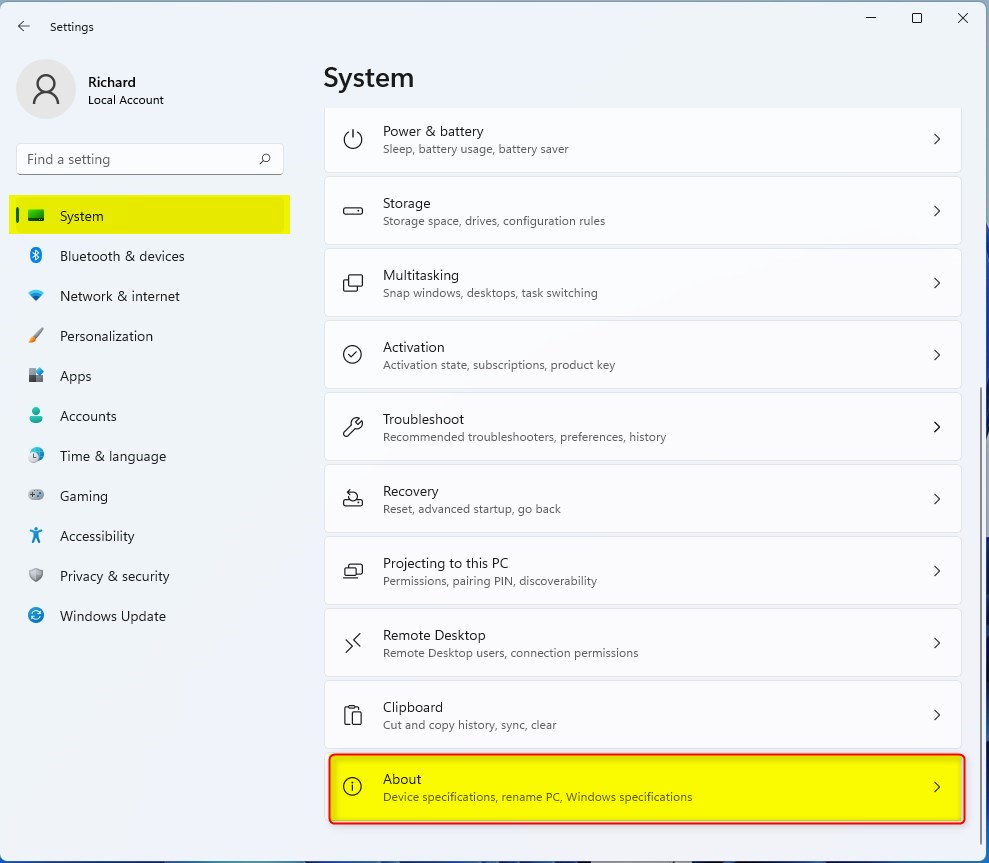Viewport: 989px width, 863px height.
Task: Click the Network & internet Wi-Fi icon
Action: (x=36, y=296)
